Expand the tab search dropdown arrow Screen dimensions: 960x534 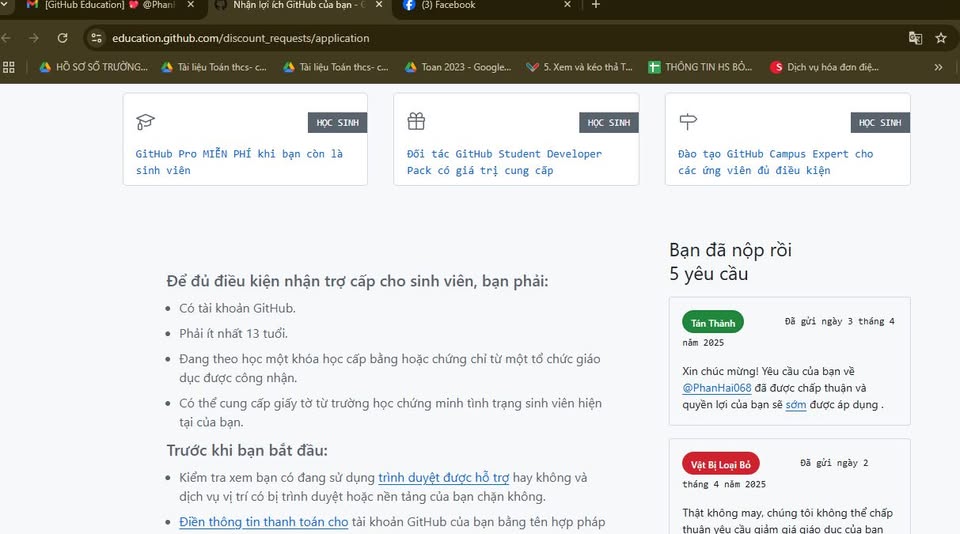(5, 4)
